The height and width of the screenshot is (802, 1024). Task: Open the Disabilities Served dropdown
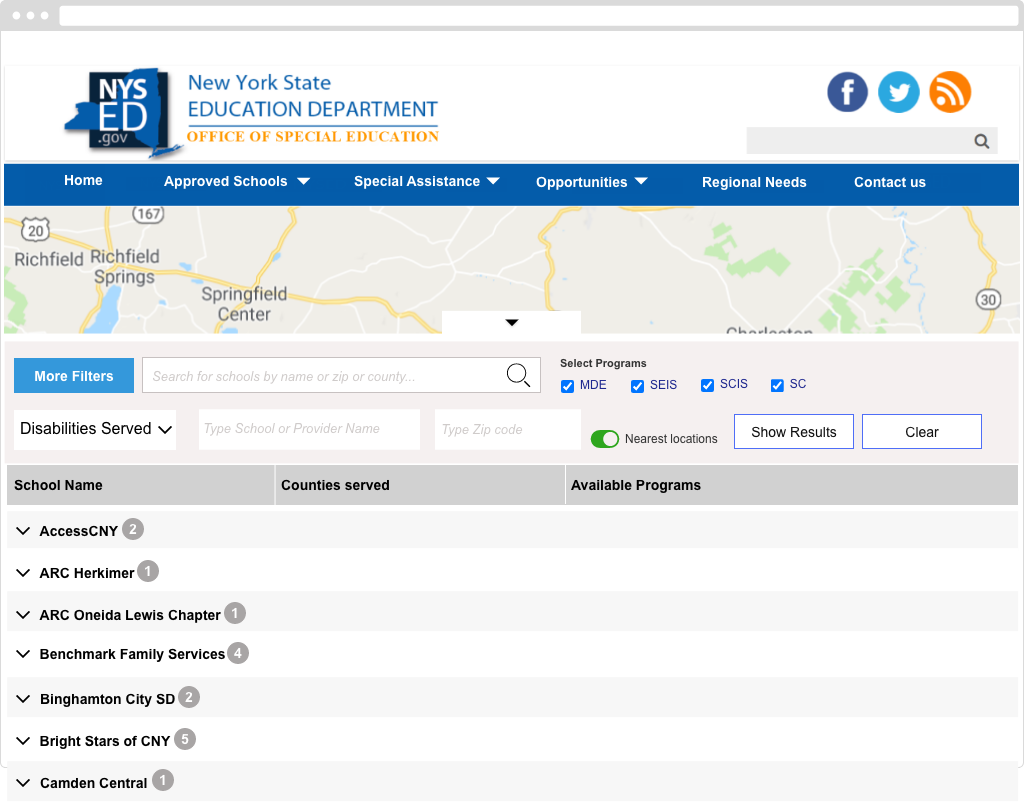point(95,429)
